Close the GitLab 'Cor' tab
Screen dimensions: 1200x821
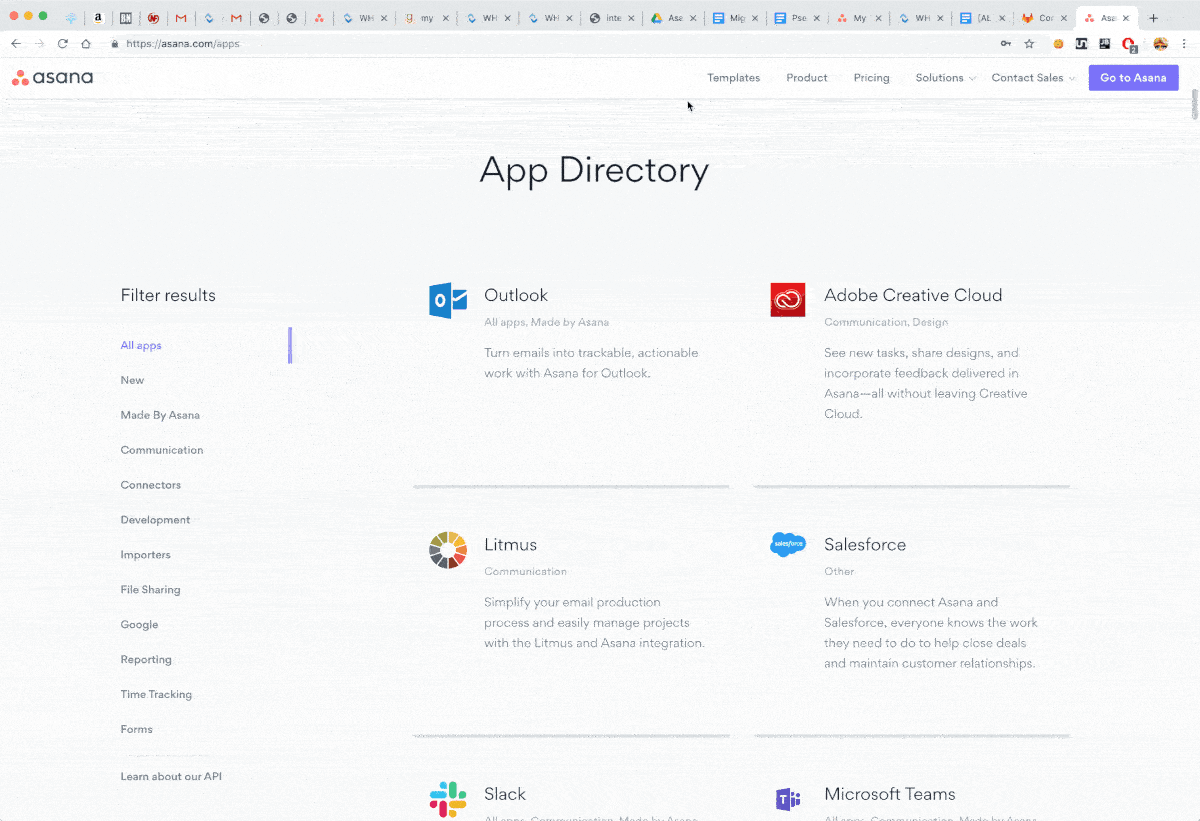[1064, 18]
